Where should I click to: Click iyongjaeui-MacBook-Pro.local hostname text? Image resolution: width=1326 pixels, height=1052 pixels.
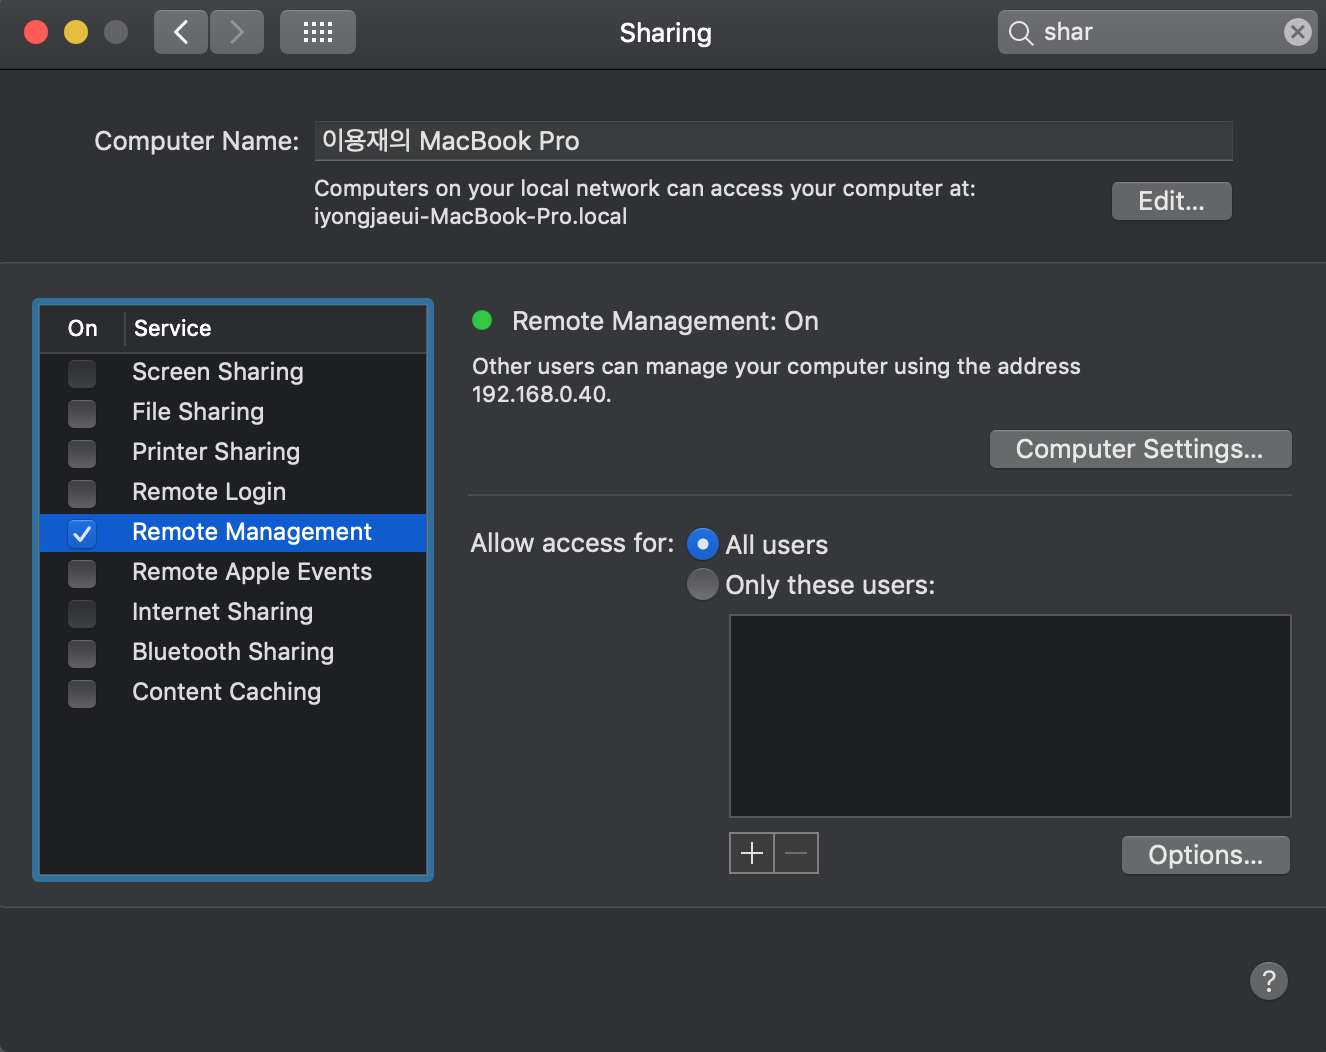[x=470, y=216]
